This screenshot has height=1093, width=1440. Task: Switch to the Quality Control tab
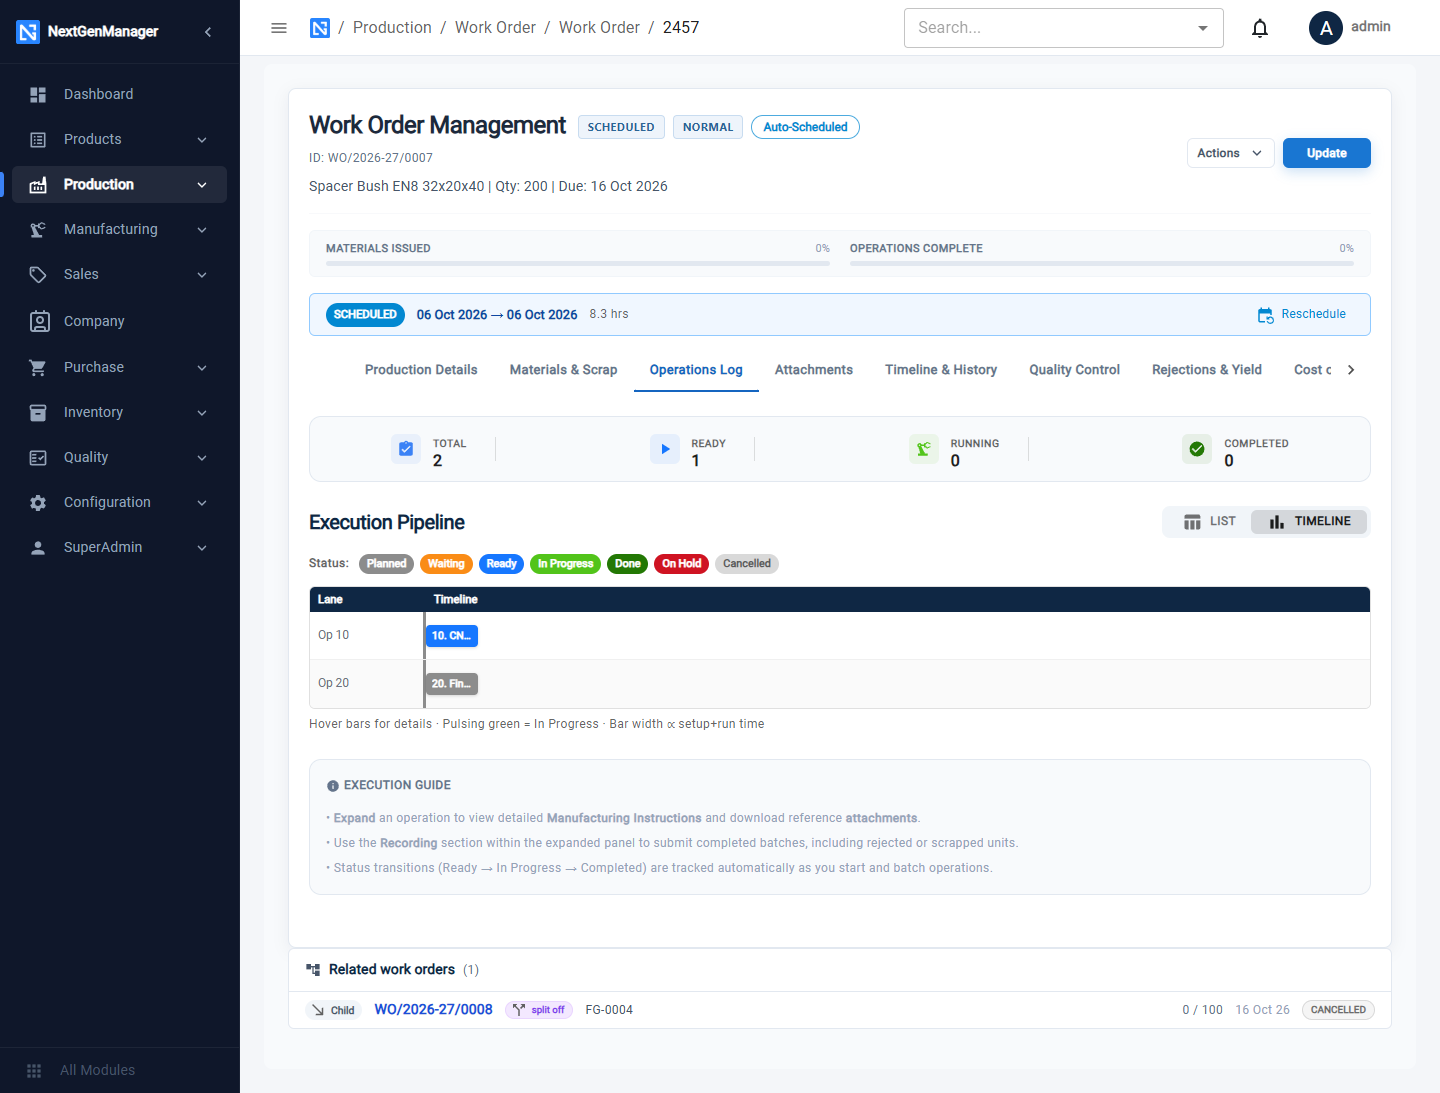coord(1075,370)
